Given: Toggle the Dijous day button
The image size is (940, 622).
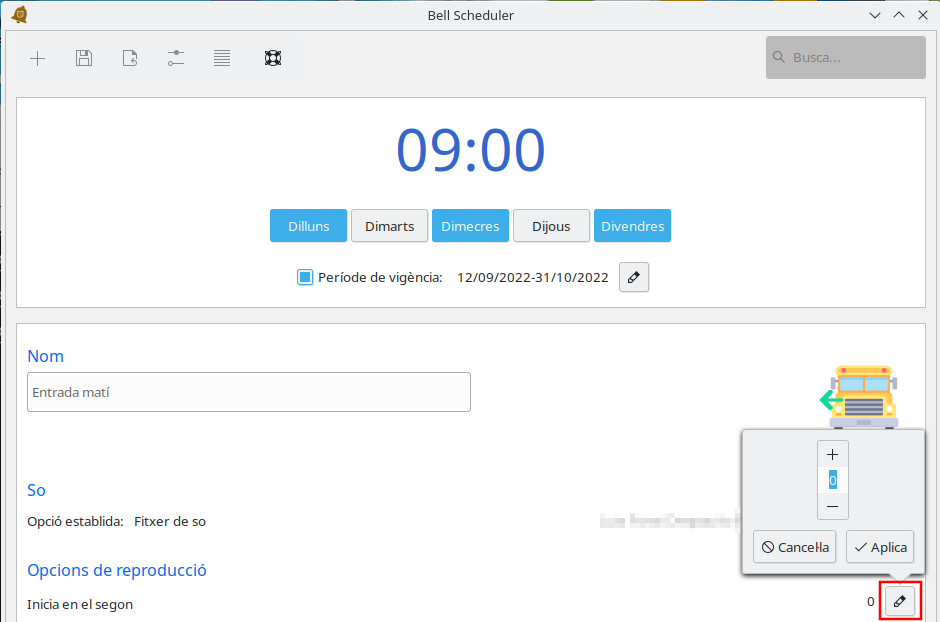Looking at the screenshot, I should 551,226.
